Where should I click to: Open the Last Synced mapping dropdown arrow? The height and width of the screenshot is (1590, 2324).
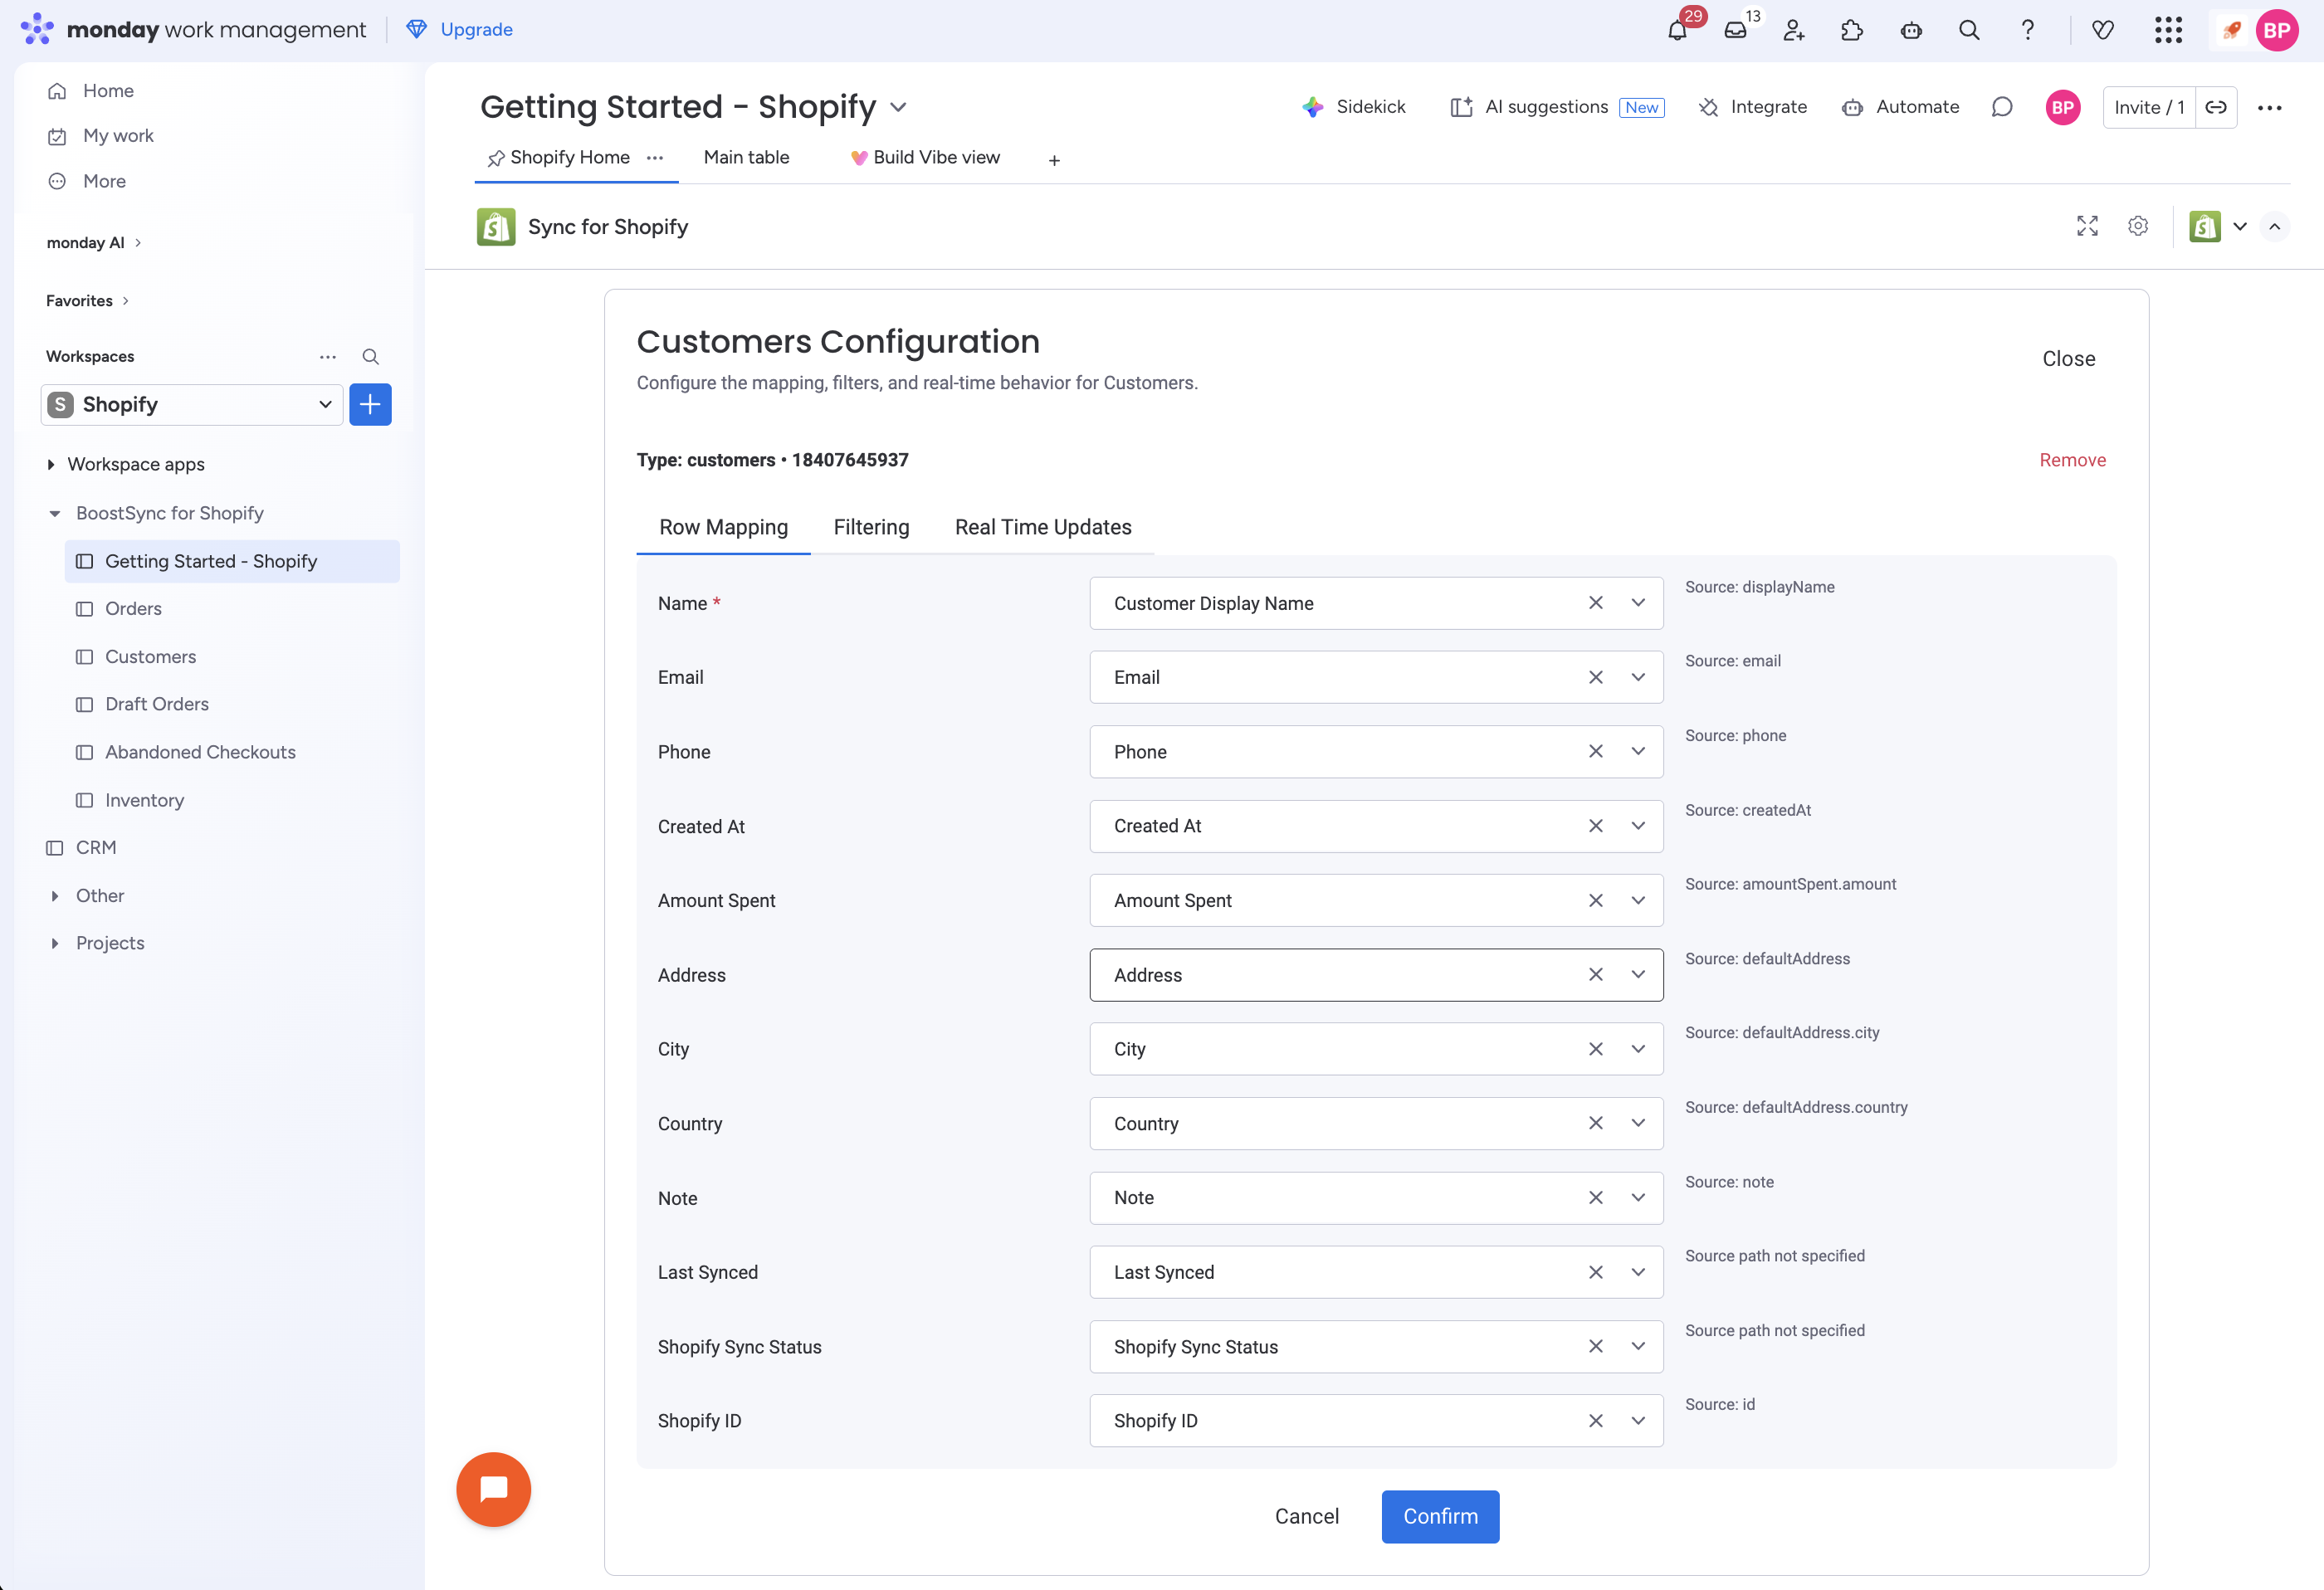pyautogui.click(x=1638, y=1272)
